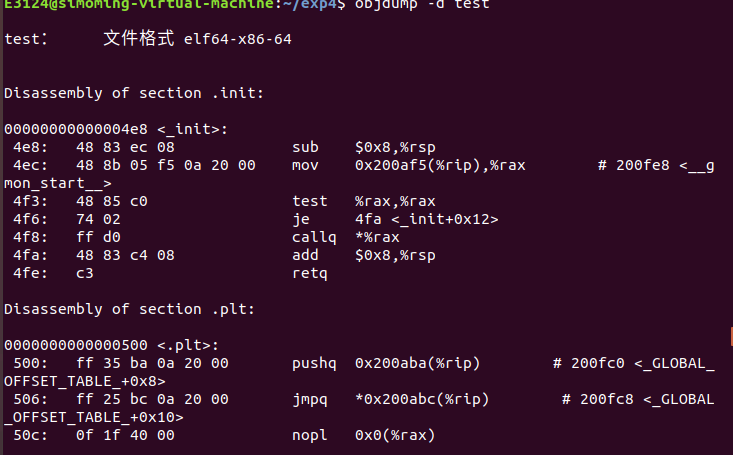
Task: Click the '_OFFSET_TABLE_+0x10>' wrapped text
Action: (94, 417)
